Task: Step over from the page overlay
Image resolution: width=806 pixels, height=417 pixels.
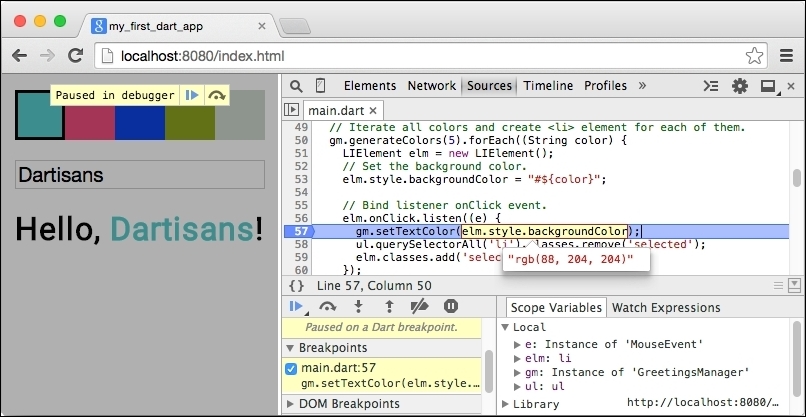Action: tap(217, 96)
